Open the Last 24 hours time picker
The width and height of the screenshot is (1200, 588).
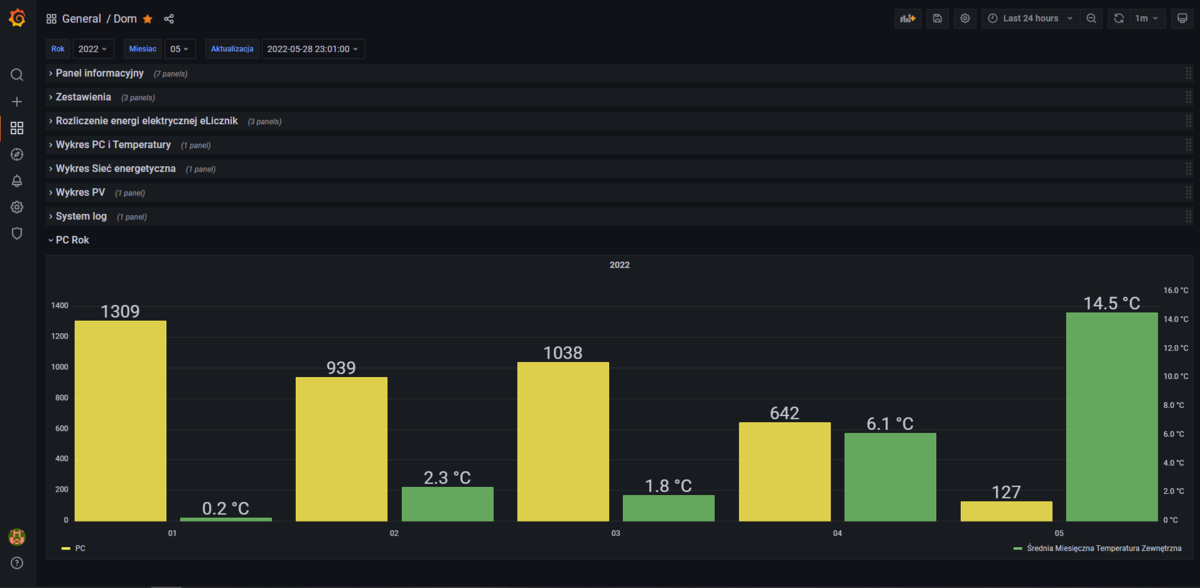coord(1030,18)
